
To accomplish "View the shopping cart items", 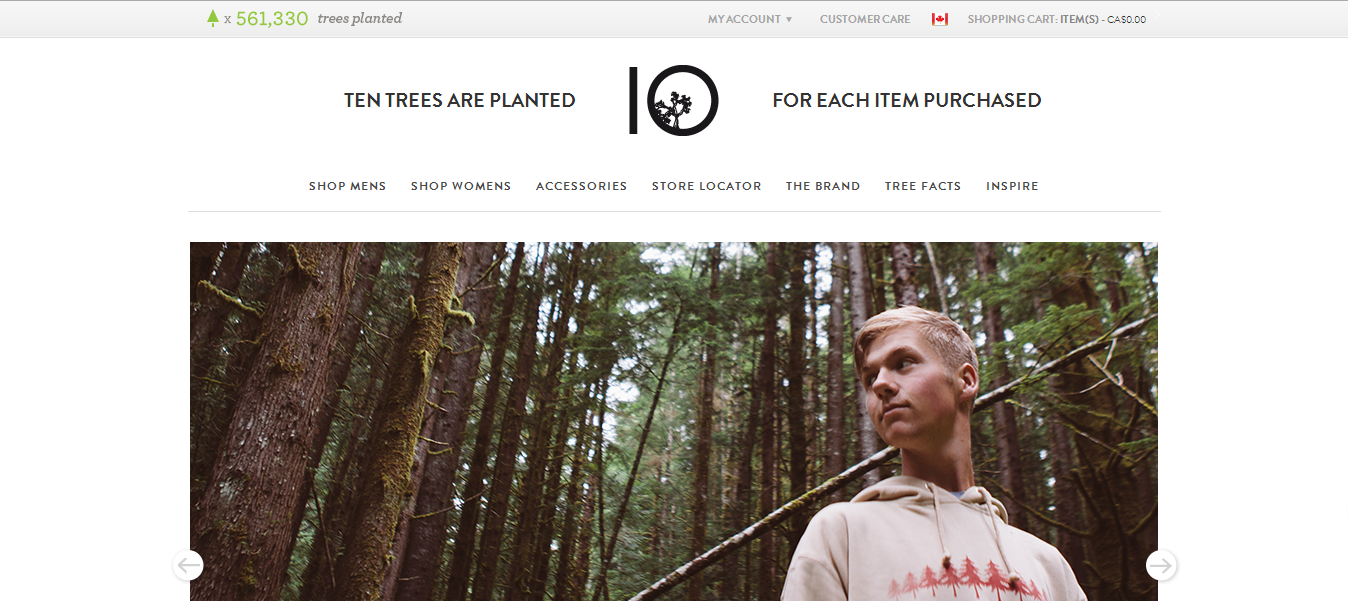I will coord(1057,19).
